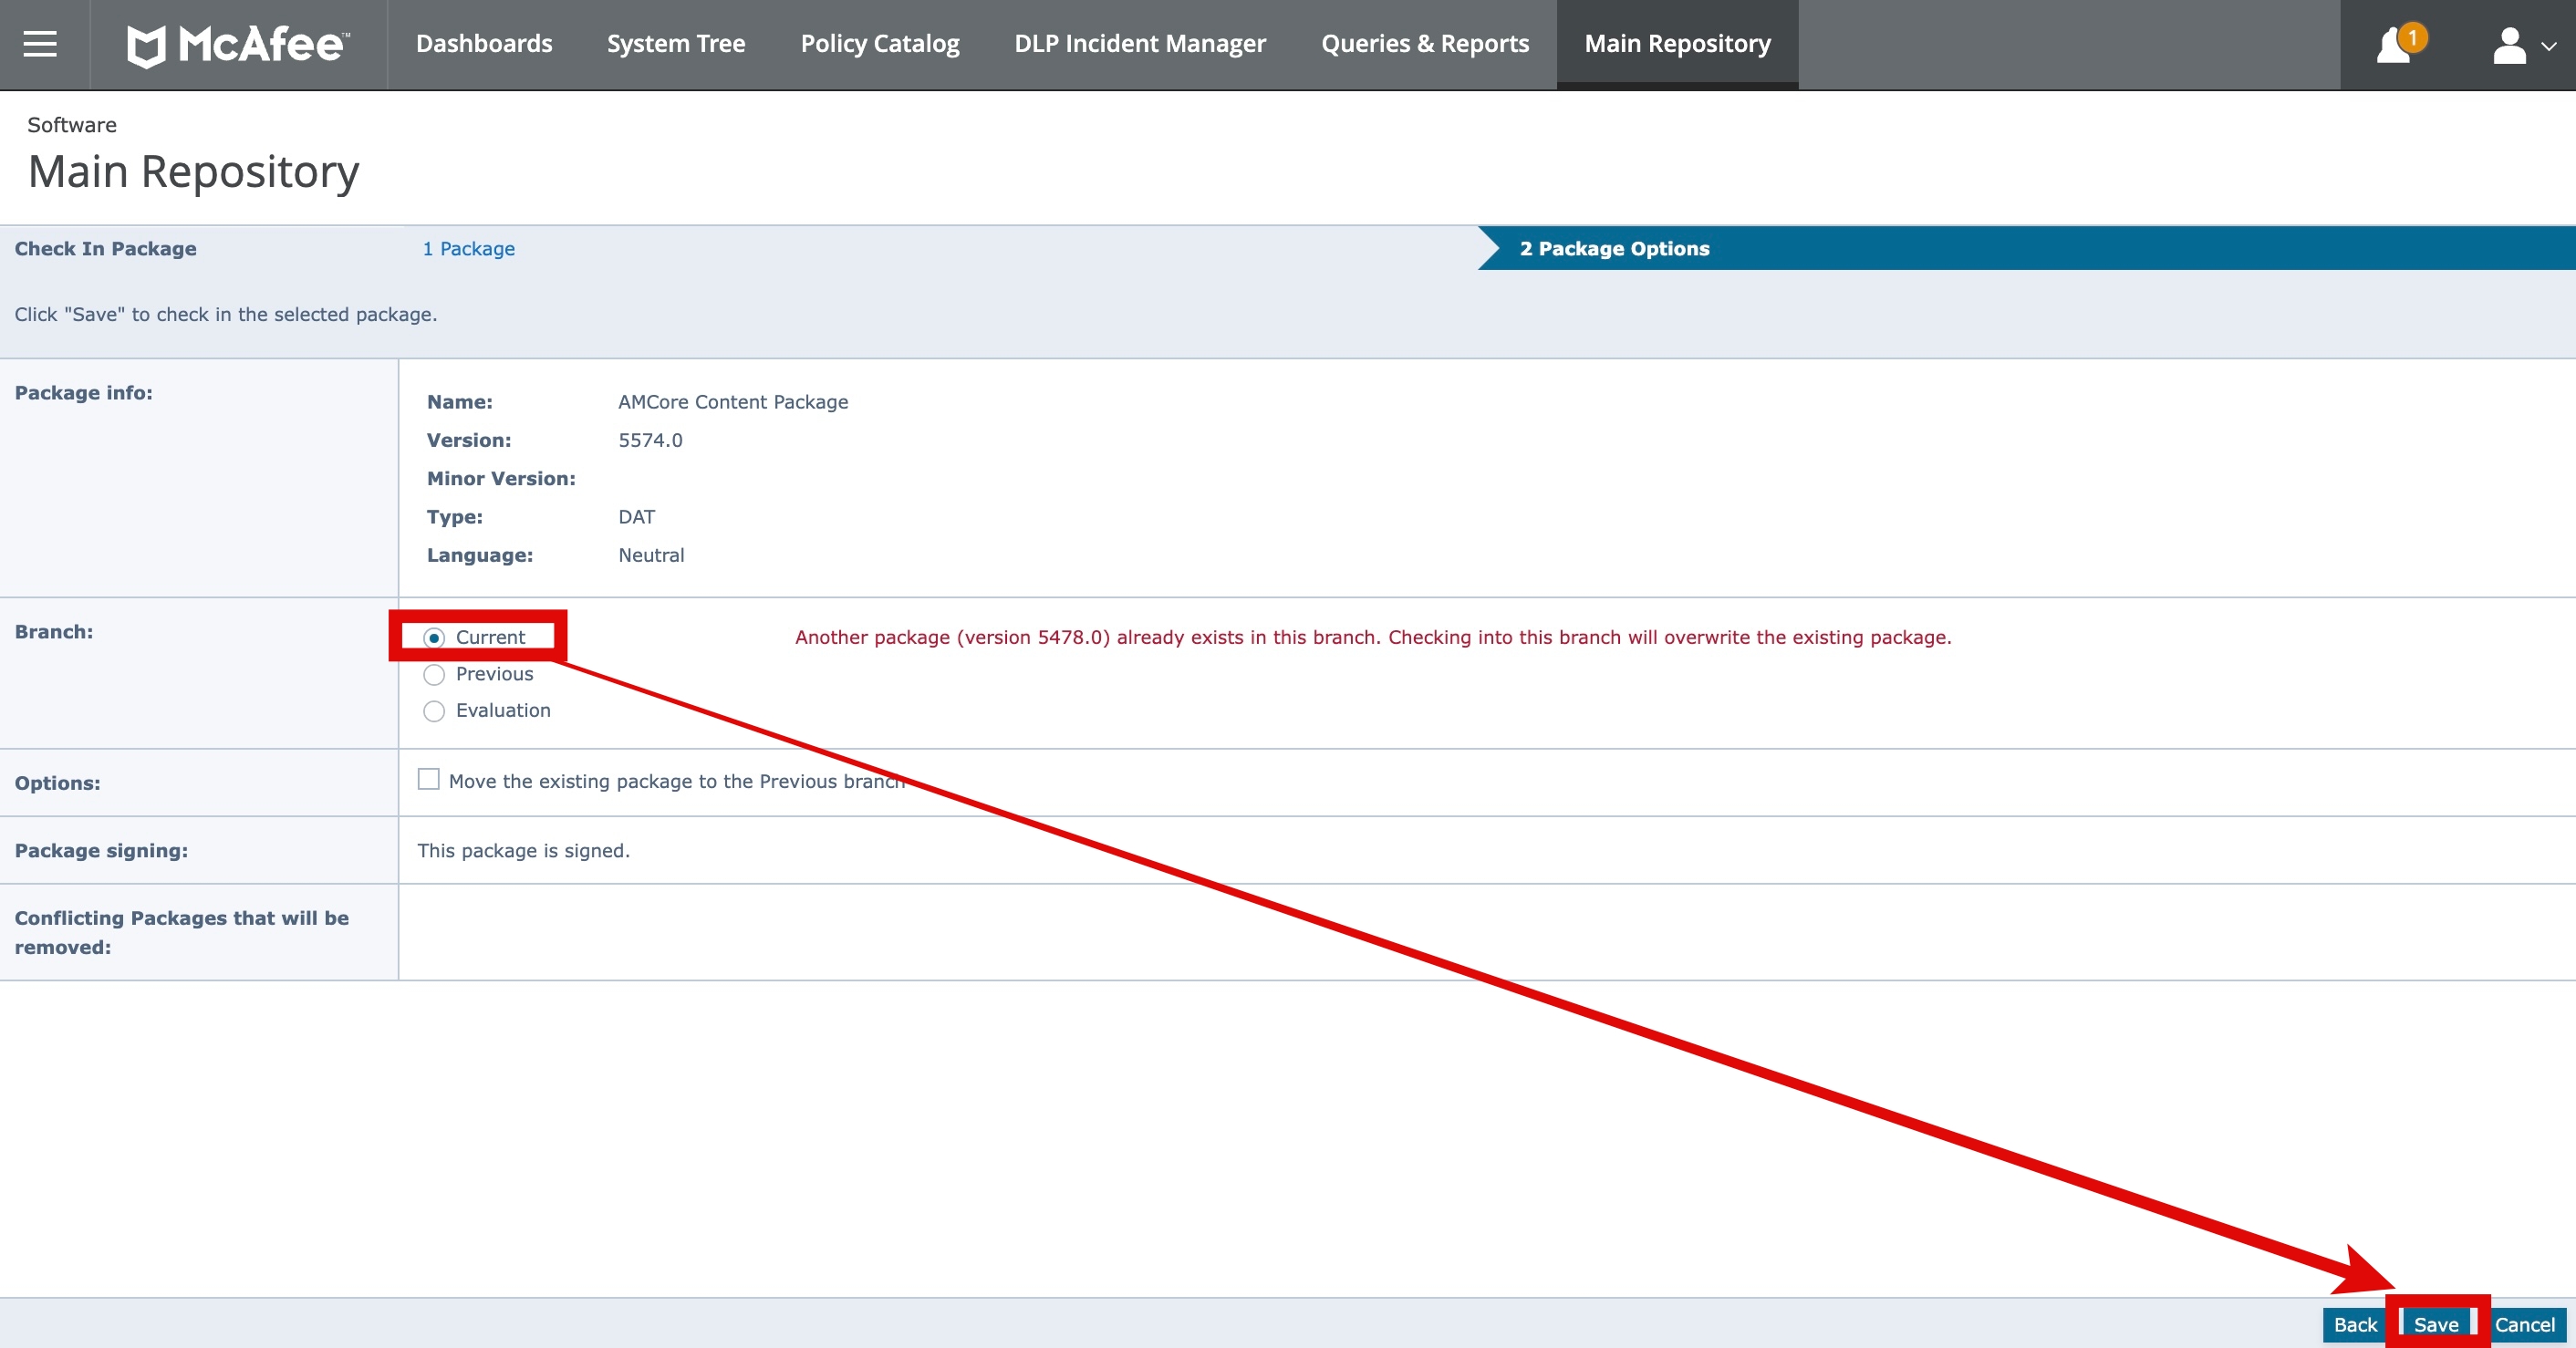The image size is (2576, 1348).
Task: Click the Main Repository tab
Action: point(1677,44)
